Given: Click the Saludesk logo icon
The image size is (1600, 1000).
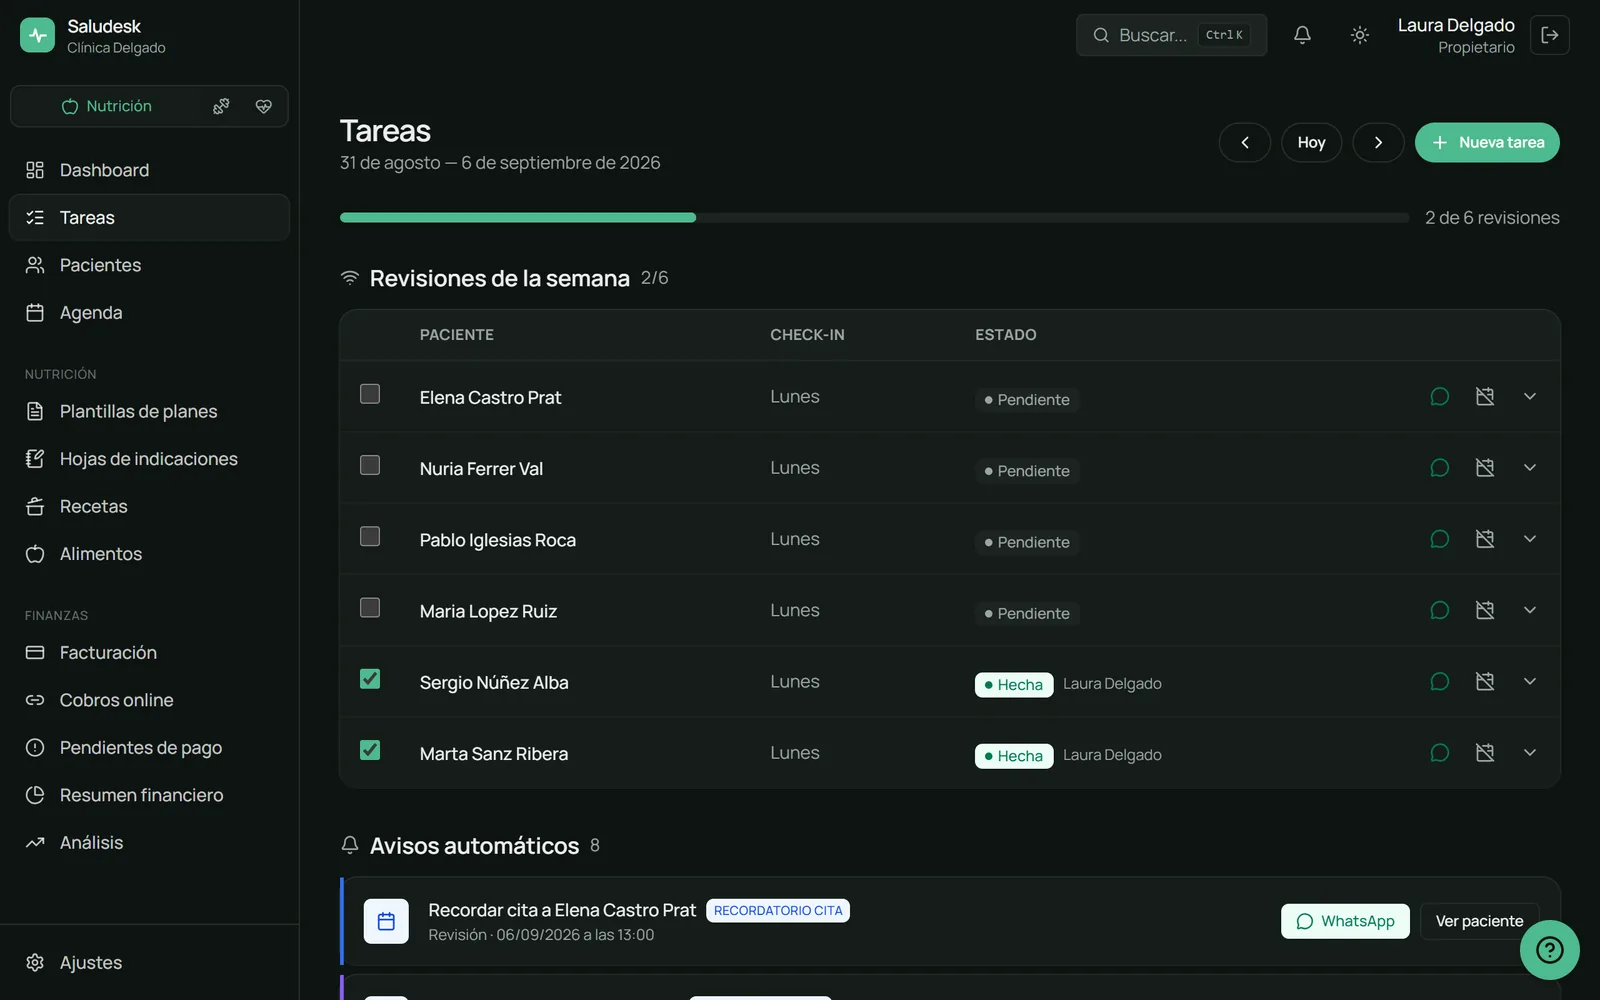Looking at the screenshot, I should click(x=37, y=35).
